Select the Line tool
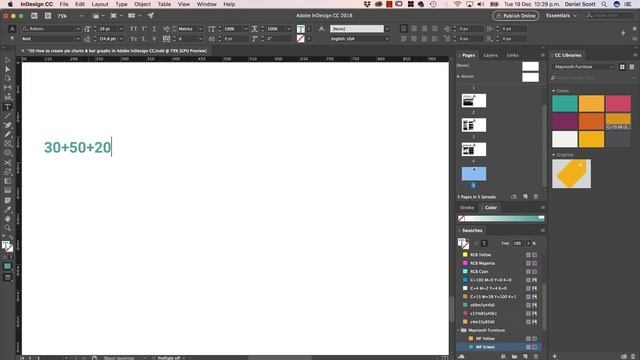Image resolution: width=640 pixels, height=360 pixels. (7, 116)
